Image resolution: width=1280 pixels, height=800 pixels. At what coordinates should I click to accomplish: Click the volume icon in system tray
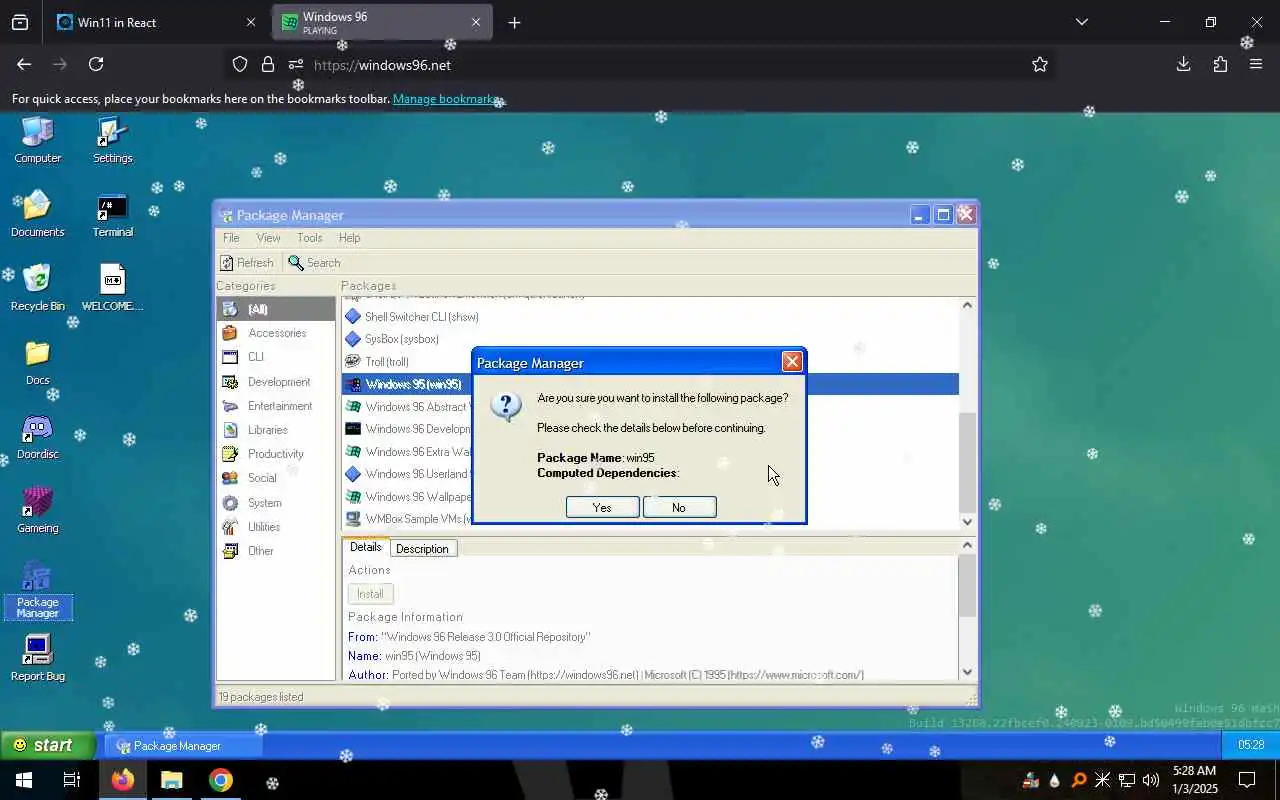click(1150, 780)
